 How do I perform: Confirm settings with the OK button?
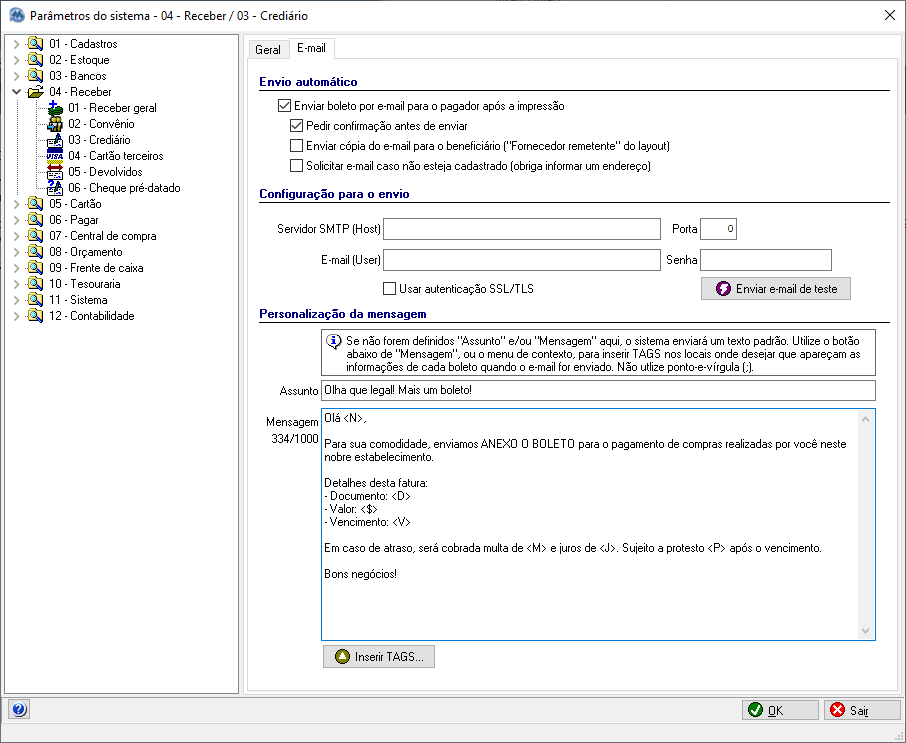[x=780, y=710]
